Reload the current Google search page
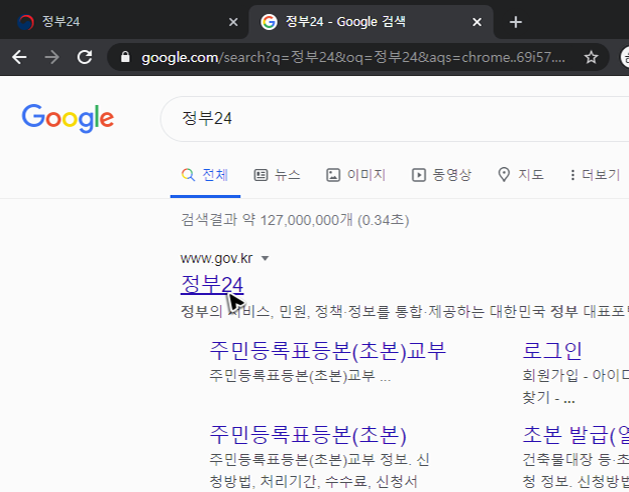Screen dimensions: 629x492 pos(85,57)
